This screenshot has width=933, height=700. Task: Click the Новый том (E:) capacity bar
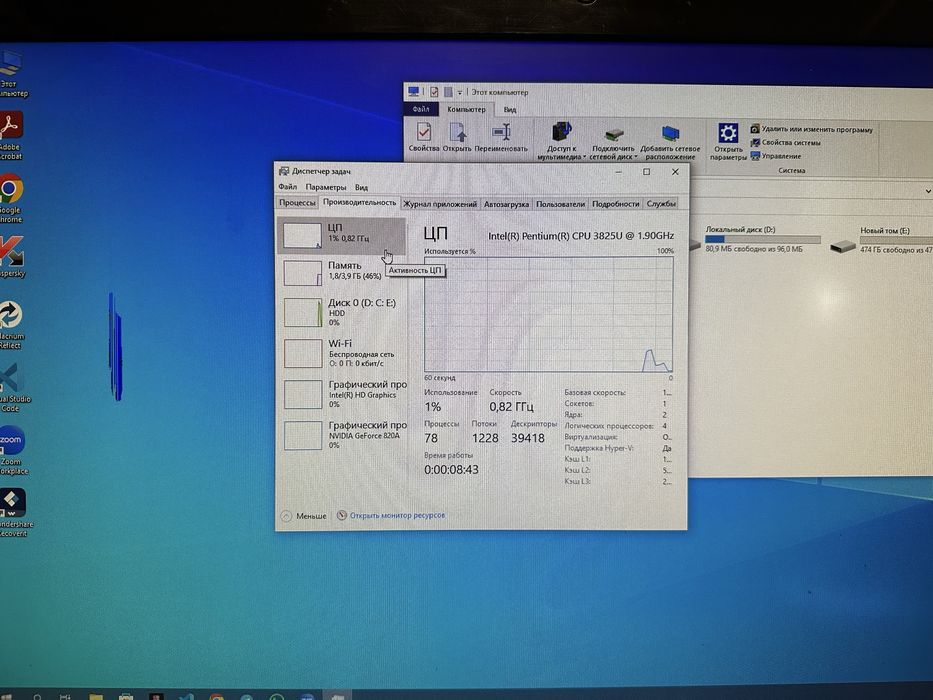[896, 240]
